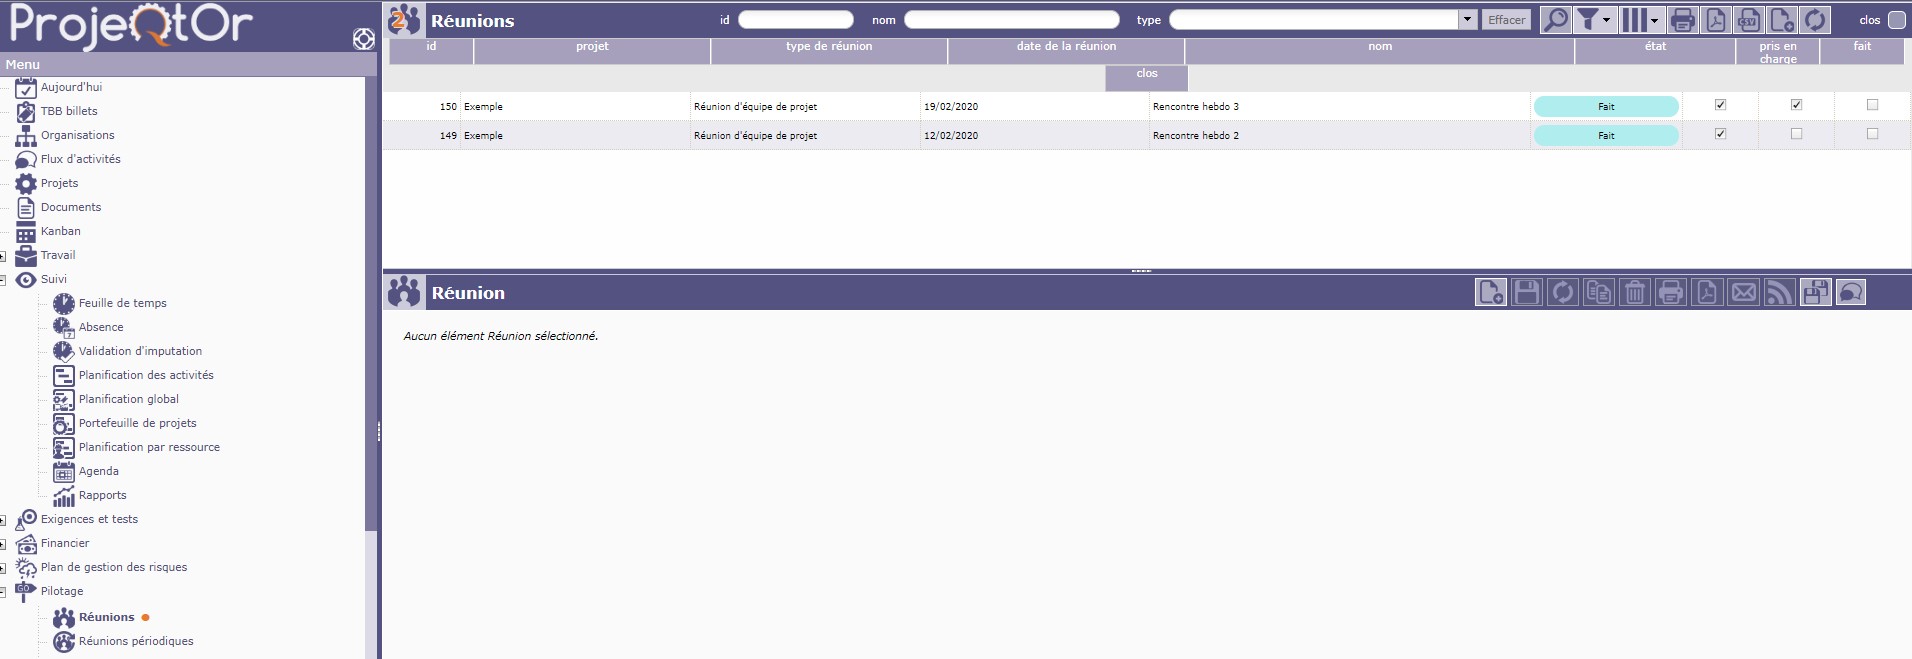Viewport: 1912px width, 659px height.
Task: Click the horizontal splitter between list and detail
Action: 1141,271
